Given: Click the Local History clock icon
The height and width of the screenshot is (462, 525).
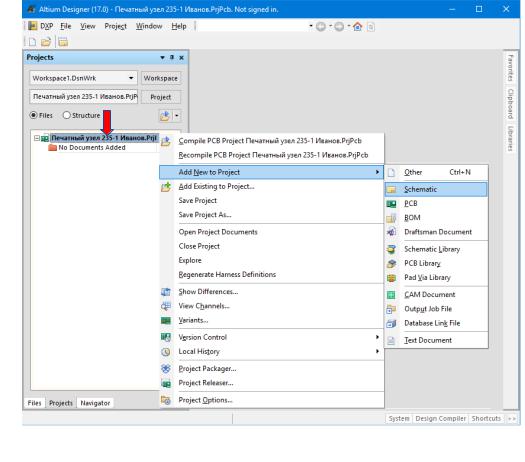Looking at the screenshot, I should [166, 352].
